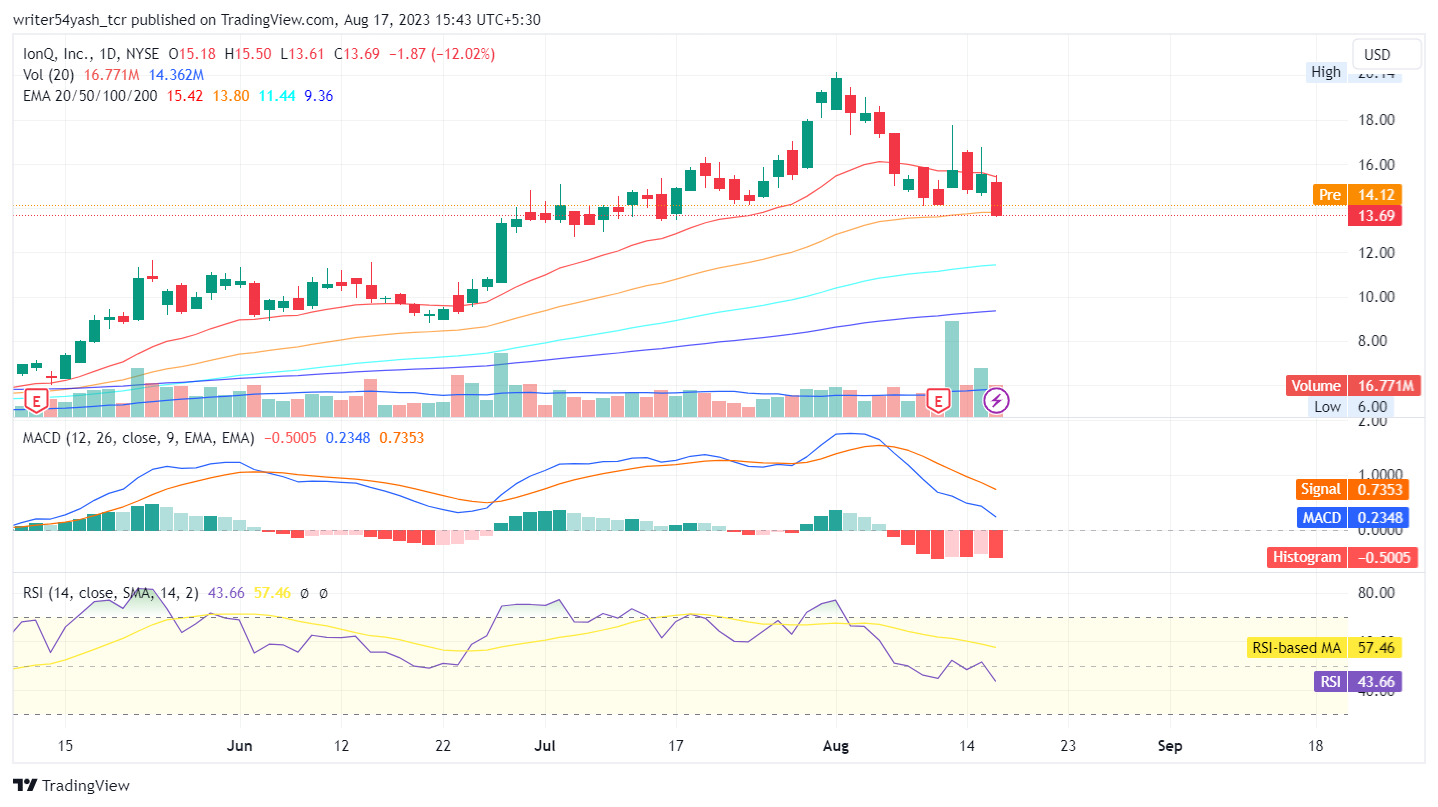Image resolution: width=1438 pixels, height=807 pixels.
Task: Select the EMA 20/50/100/200 indicator legend
Action: [91, 96]
